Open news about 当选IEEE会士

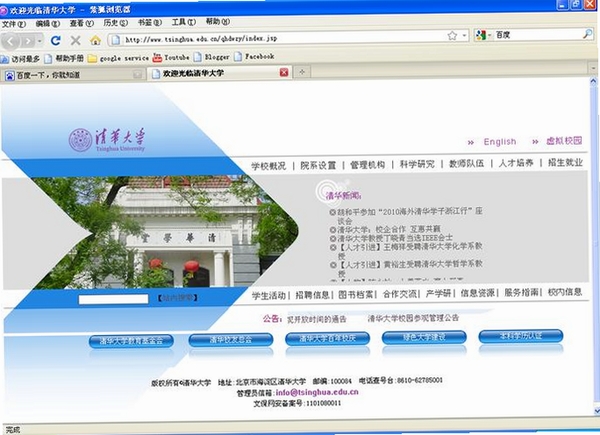(395, 238)
